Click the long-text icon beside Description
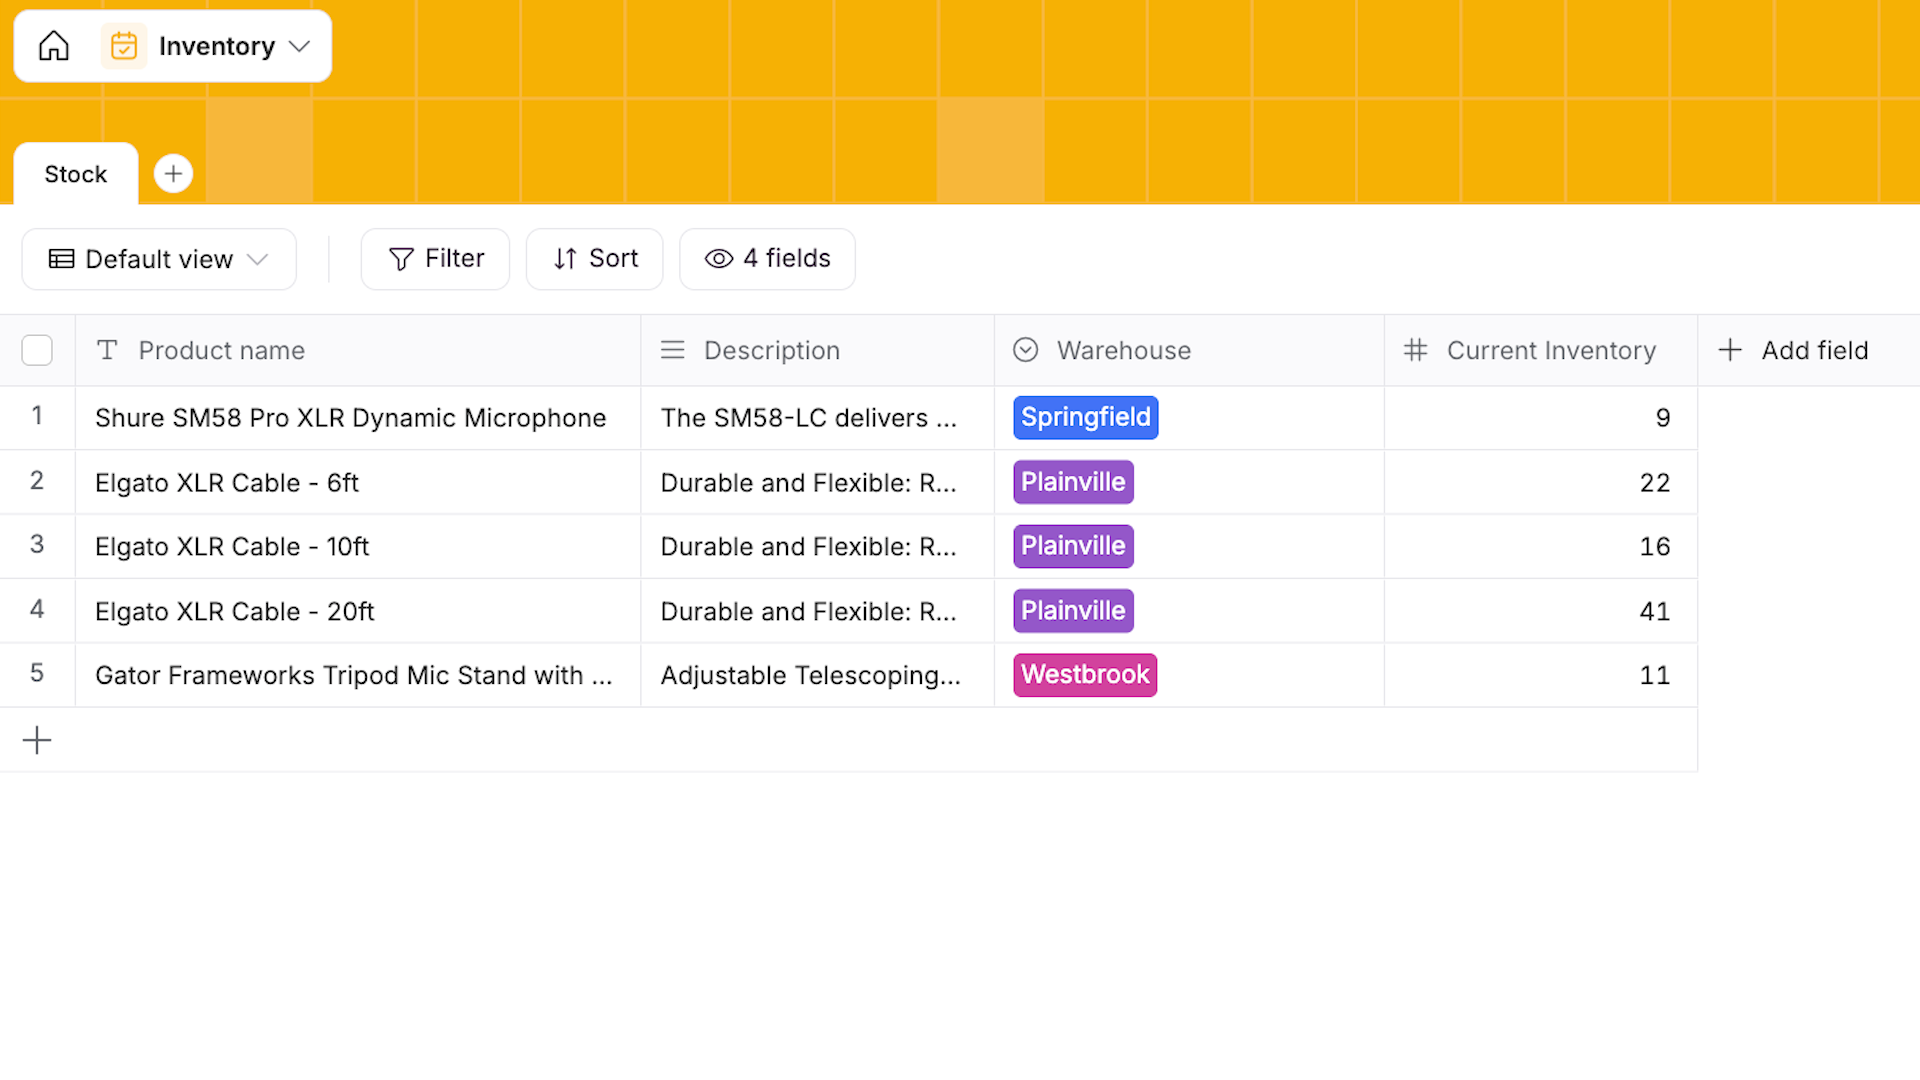1920x1080 pixels. [x=672, y=350]
